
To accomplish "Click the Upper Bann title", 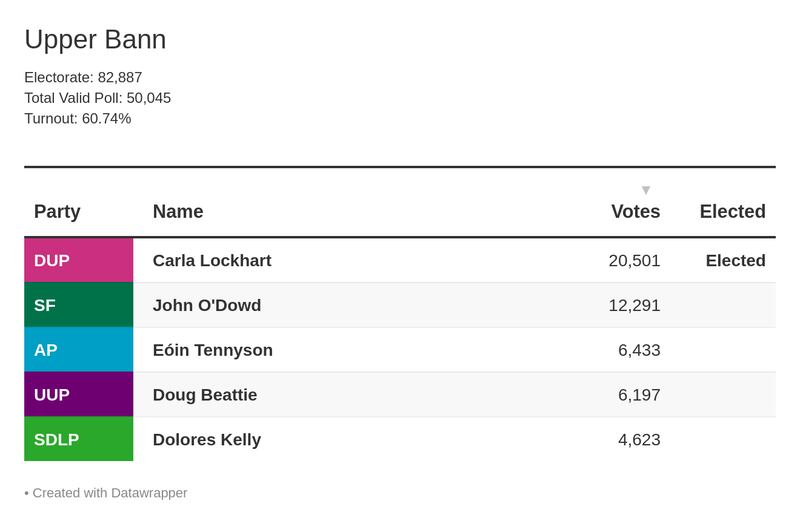I will [95, 40].
